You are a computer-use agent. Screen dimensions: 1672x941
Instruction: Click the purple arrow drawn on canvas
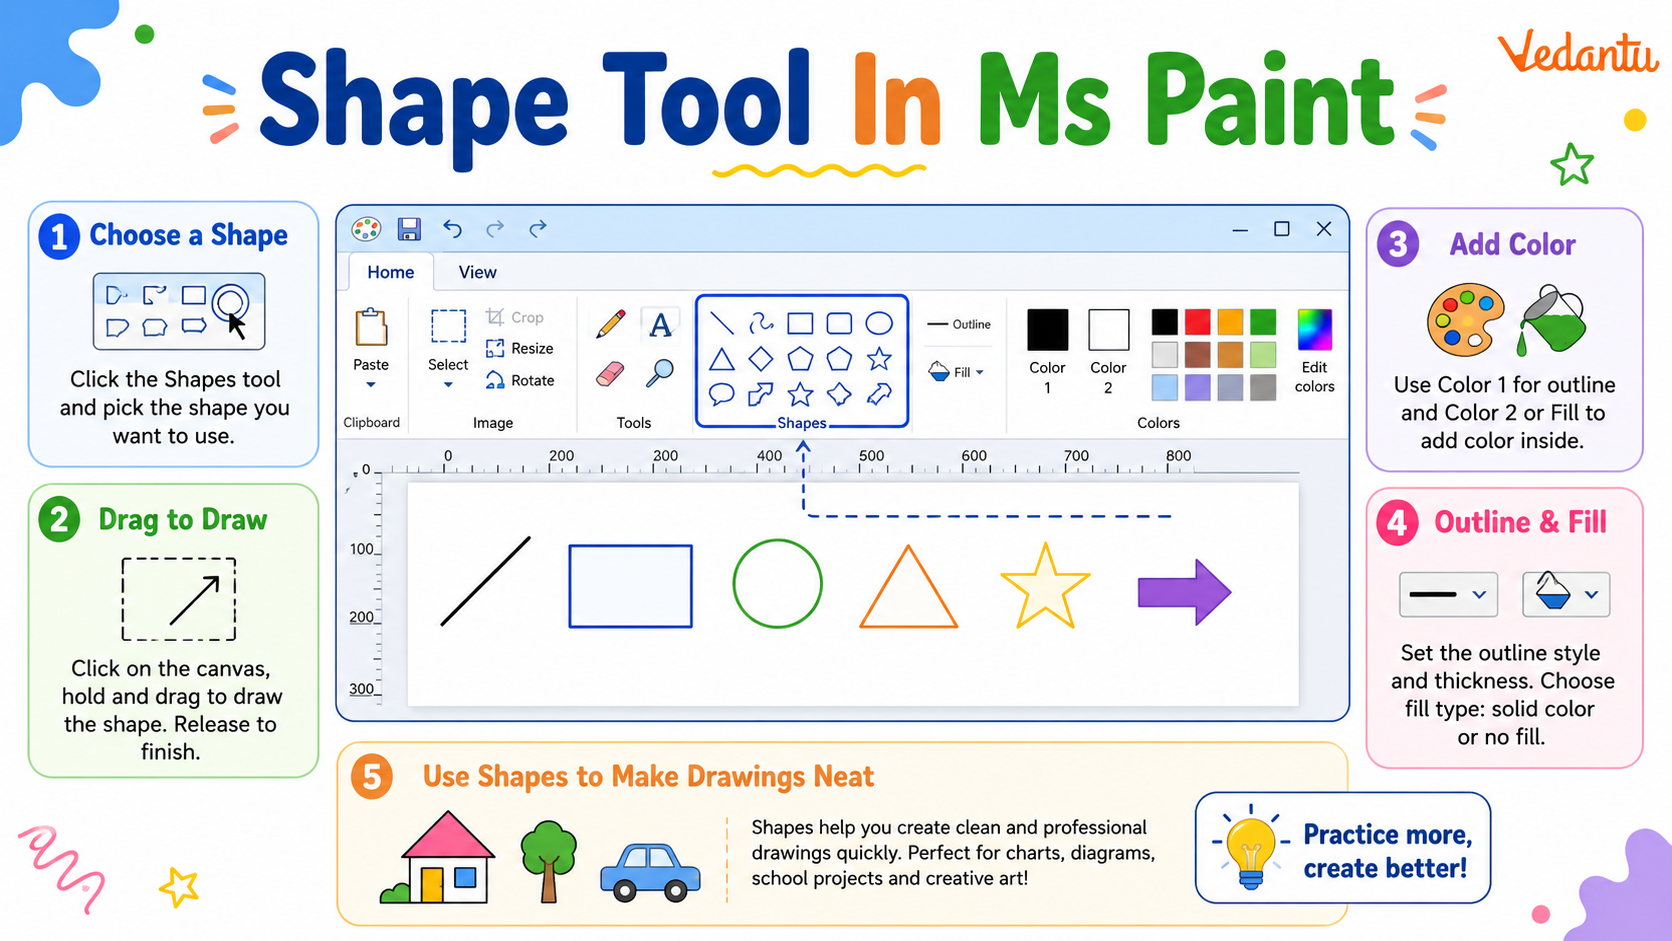pos(1184,592)
